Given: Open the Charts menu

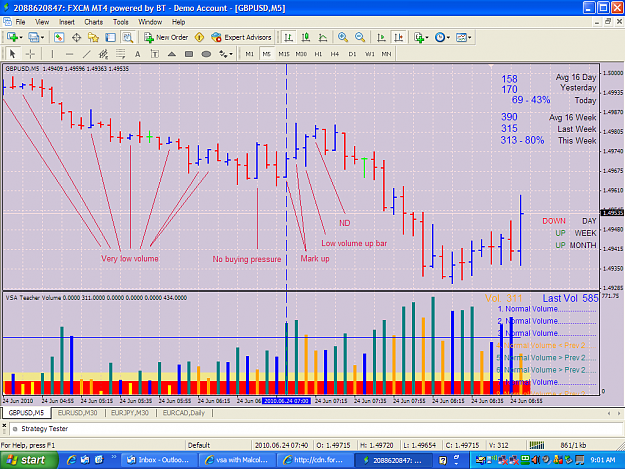Looking at the screenshot, I should tap(94, 22).
